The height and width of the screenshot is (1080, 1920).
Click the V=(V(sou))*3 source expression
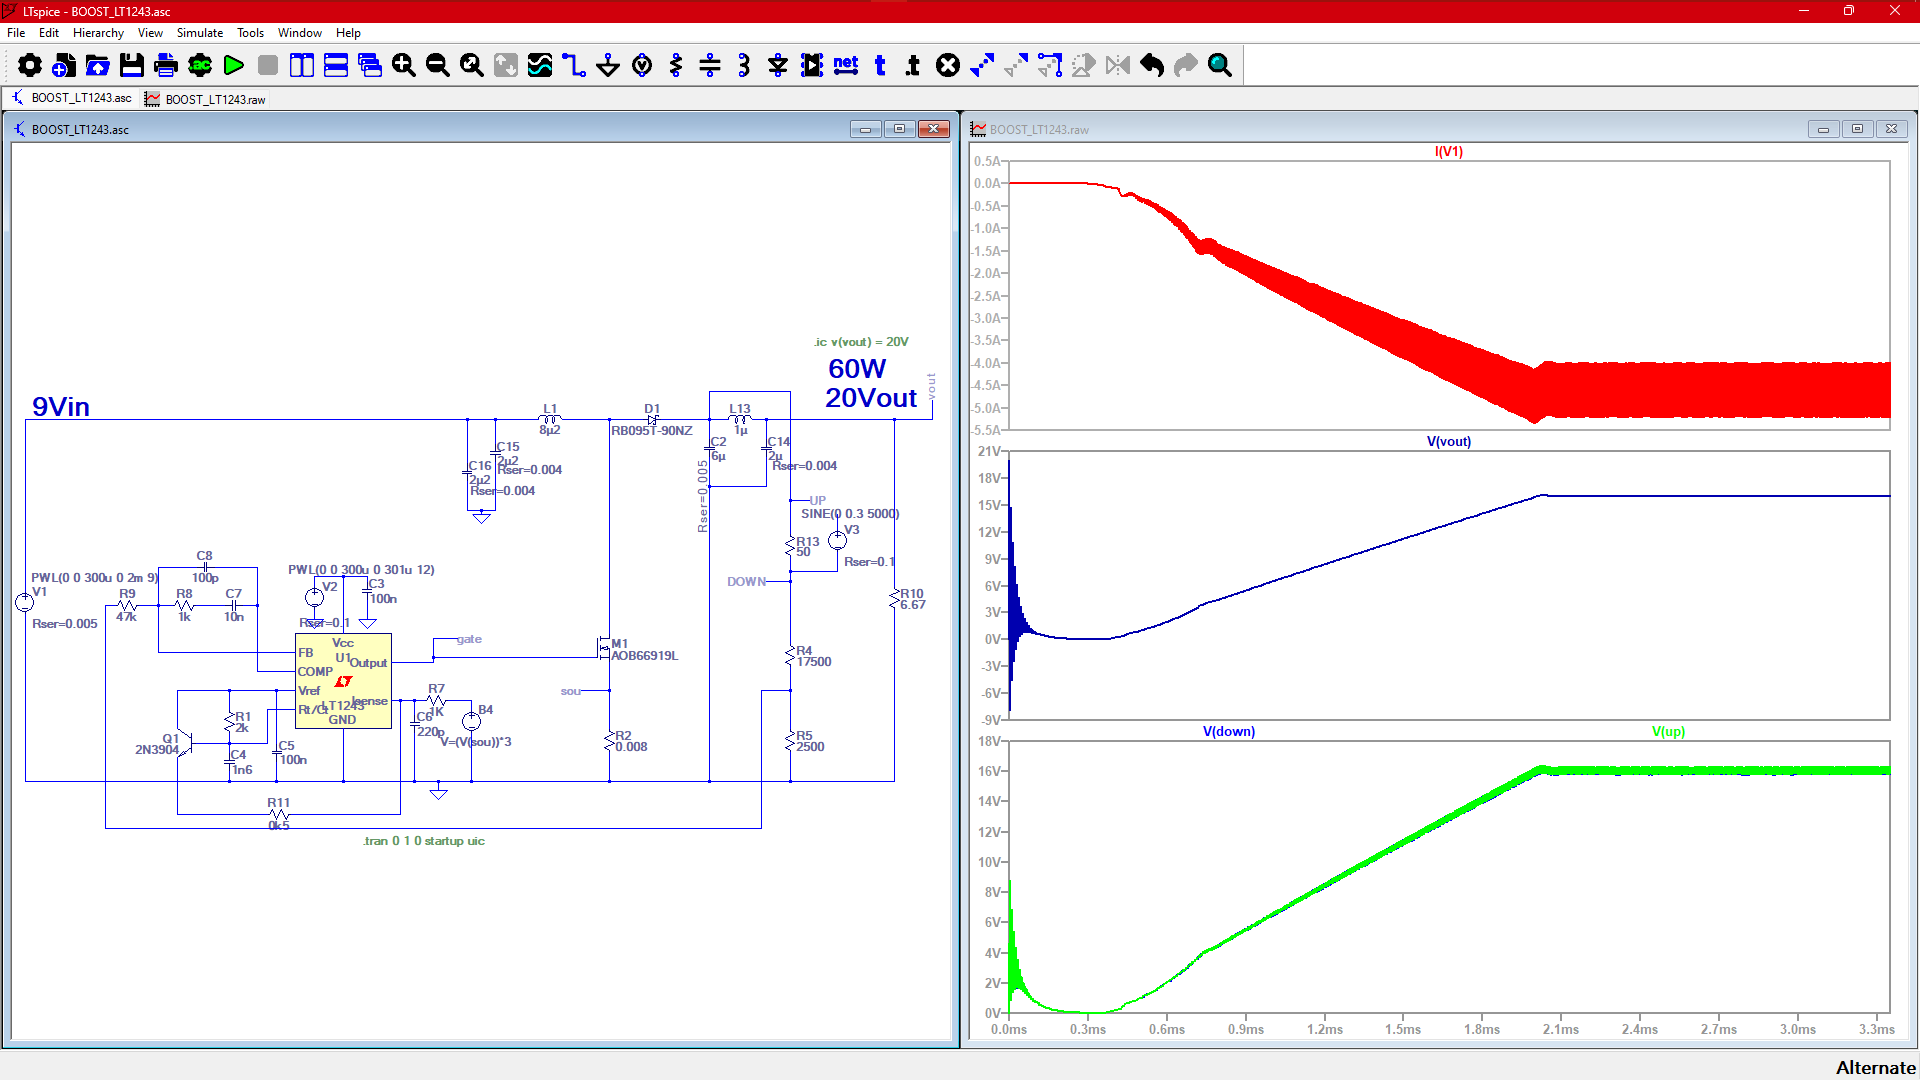click(476, 742)
